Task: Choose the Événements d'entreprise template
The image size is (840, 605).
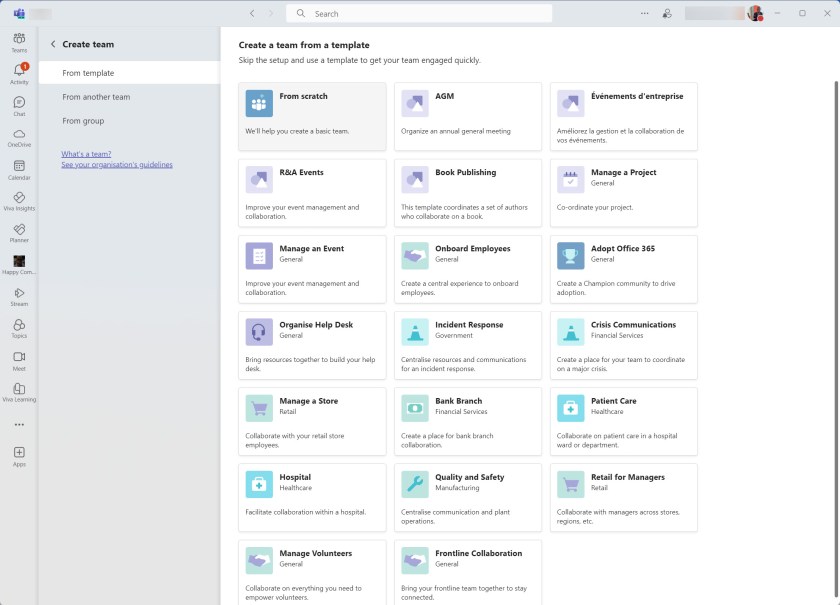Action: (x=624, y=116)
